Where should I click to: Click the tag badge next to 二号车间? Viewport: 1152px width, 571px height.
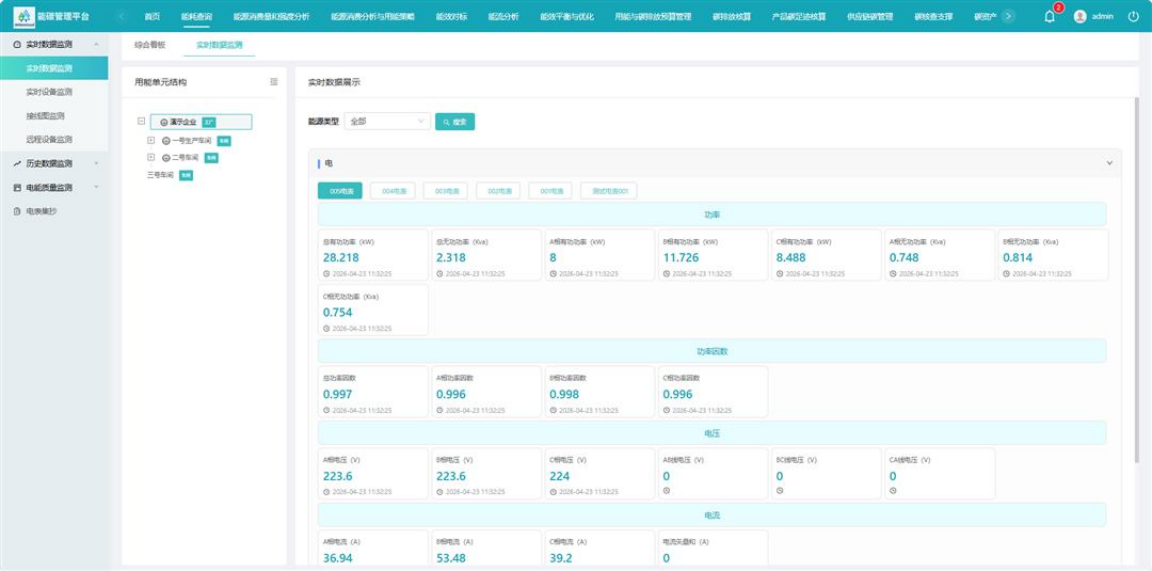pos(211,157)
